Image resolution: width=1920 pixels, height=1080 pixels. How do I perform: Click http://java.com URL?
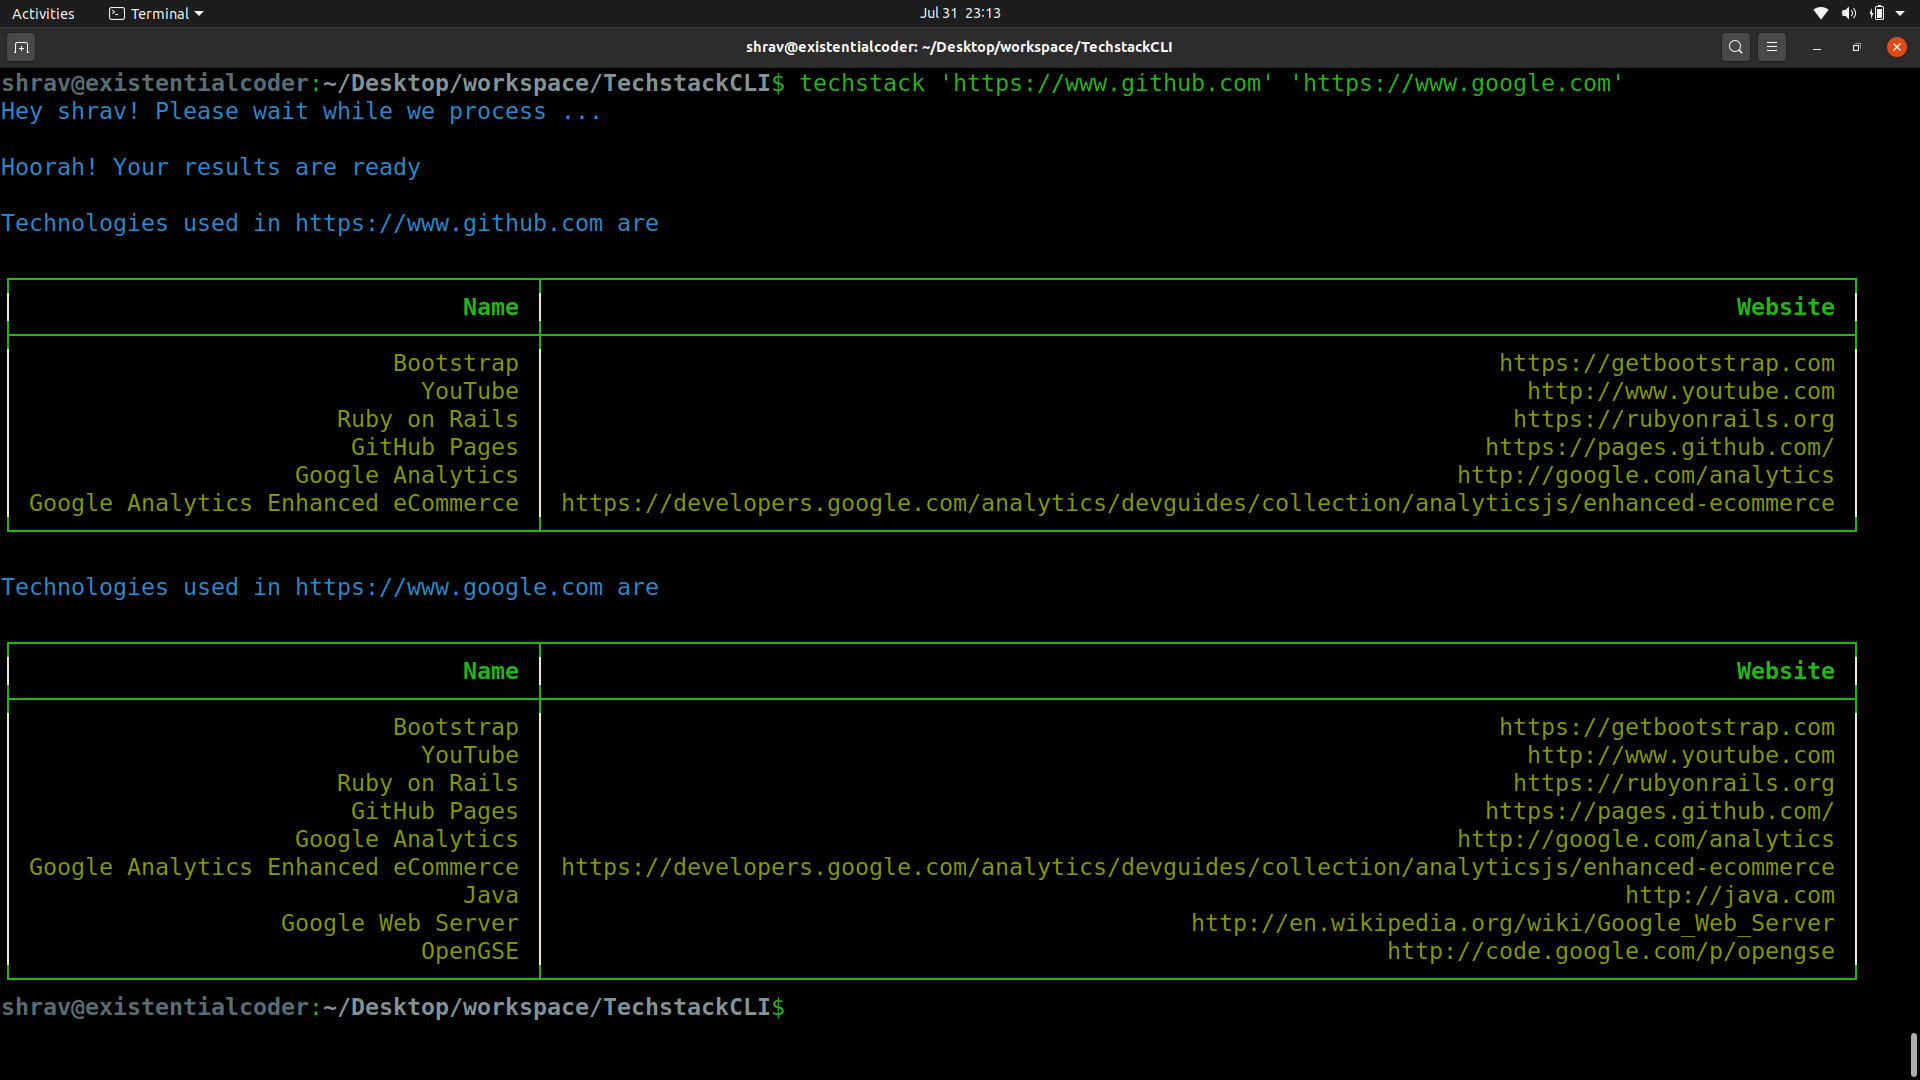1730,896
